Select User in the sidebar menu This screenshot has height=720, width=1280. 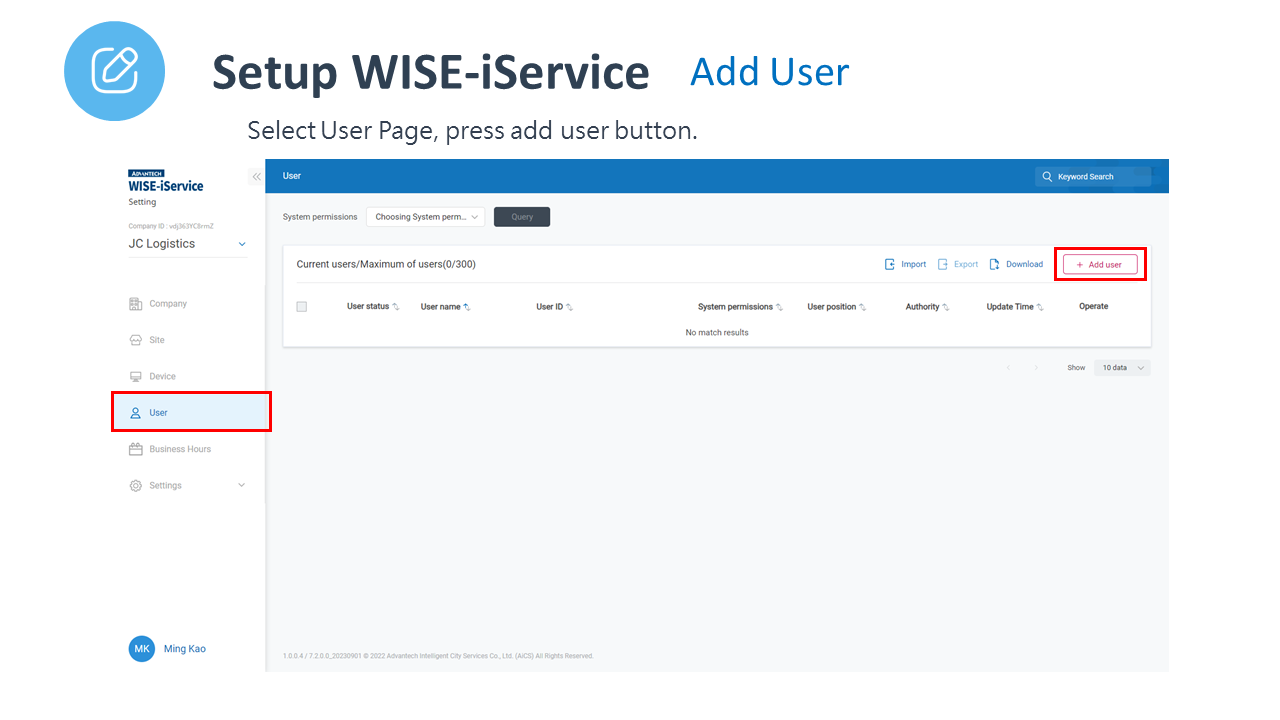pyautogui.click(x=159, y=413)
